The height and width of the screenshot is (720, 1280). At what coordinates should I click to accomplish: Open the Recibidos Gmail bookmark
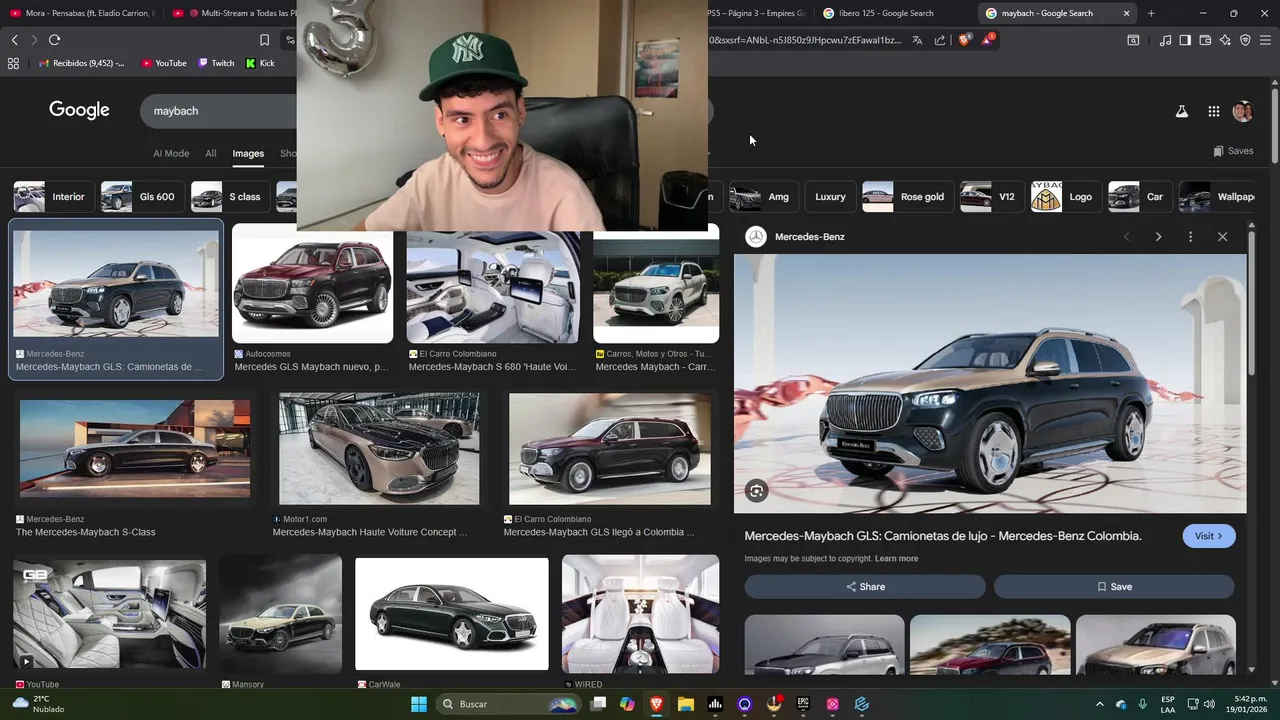pos(82,63)
